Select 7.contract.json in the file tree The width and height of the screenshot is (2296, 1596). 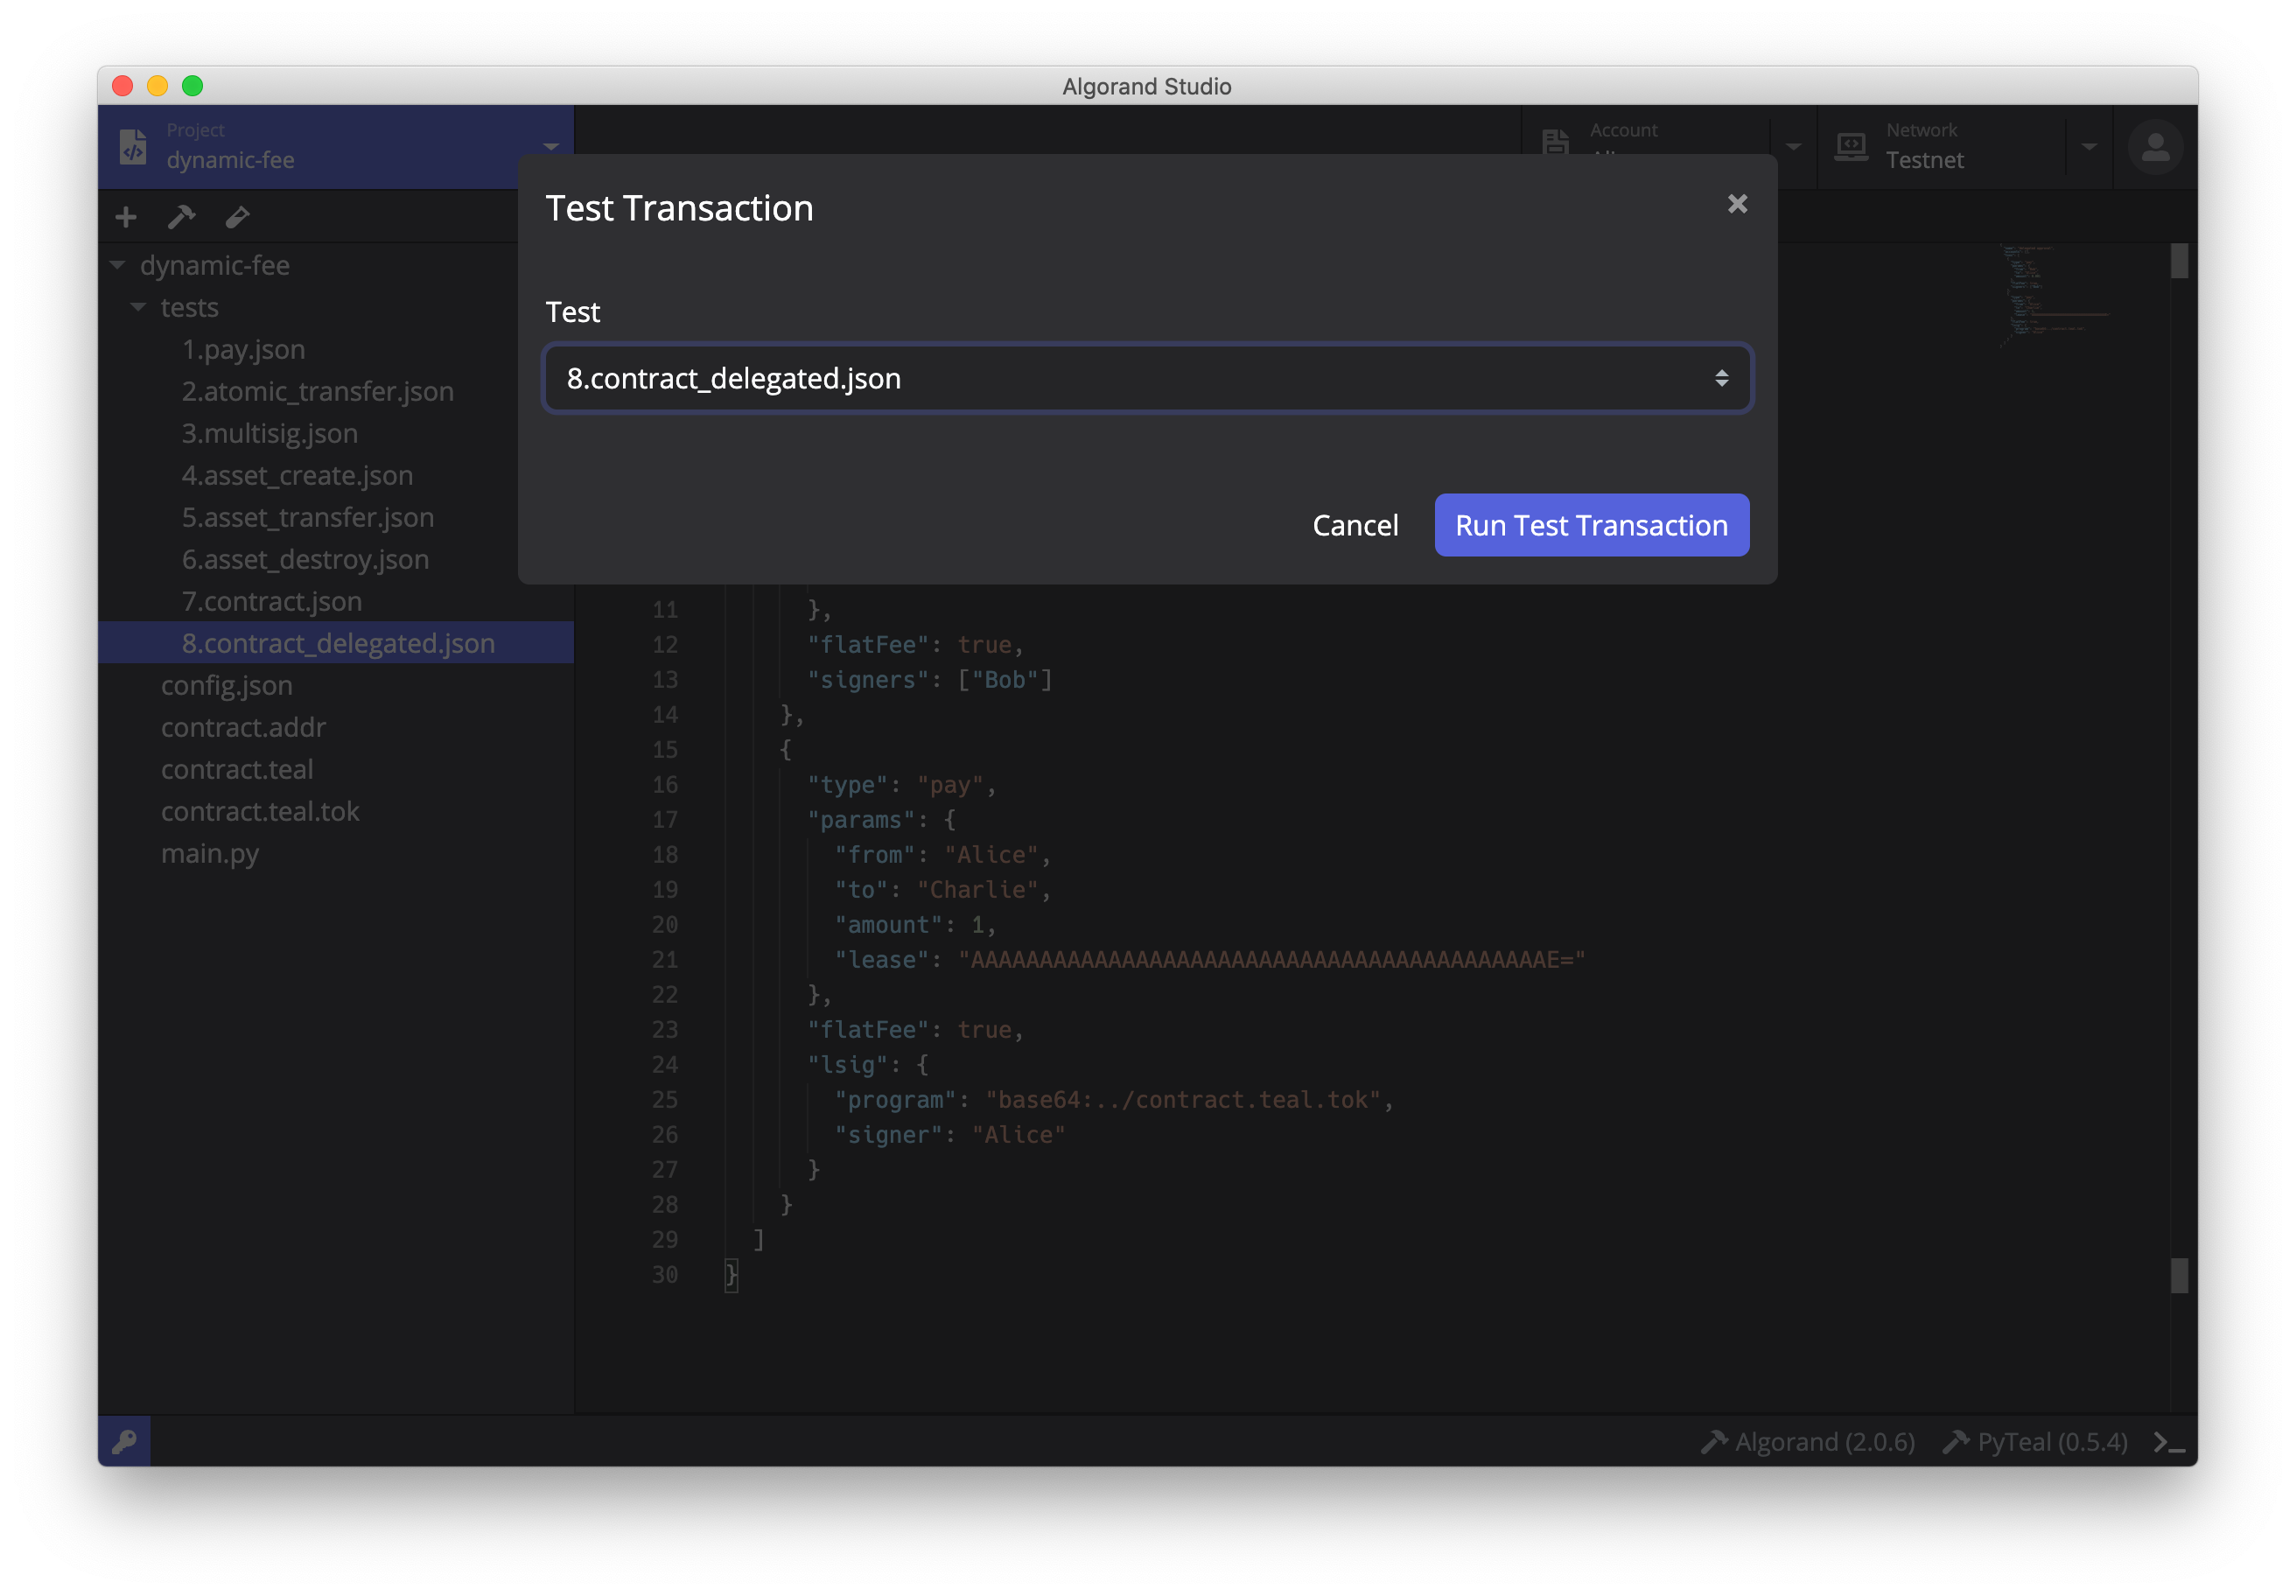point(271,601)
